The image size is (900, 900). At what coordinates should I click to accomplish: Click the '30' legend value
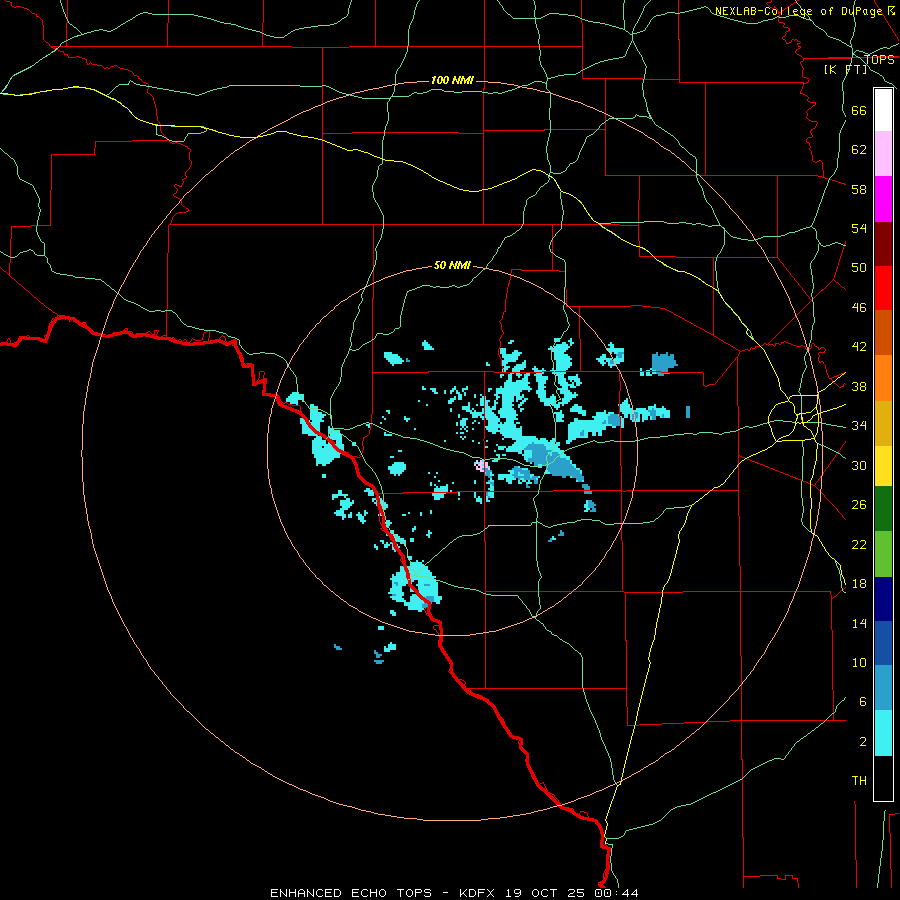coord(859,465)
